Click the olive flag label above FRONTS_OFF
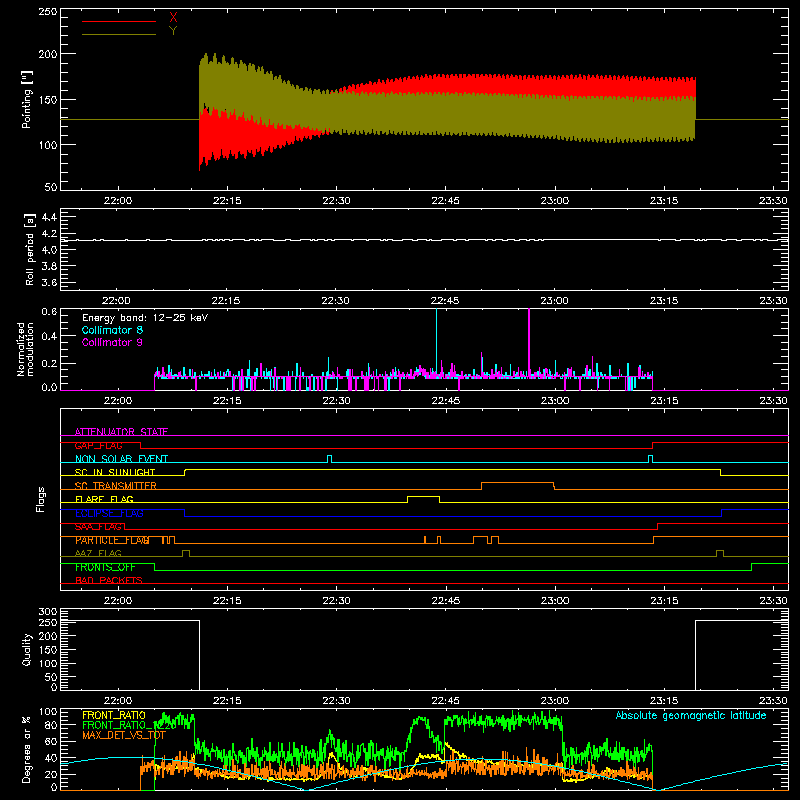Screen dimensions: 800x800 tap(98, 553)
